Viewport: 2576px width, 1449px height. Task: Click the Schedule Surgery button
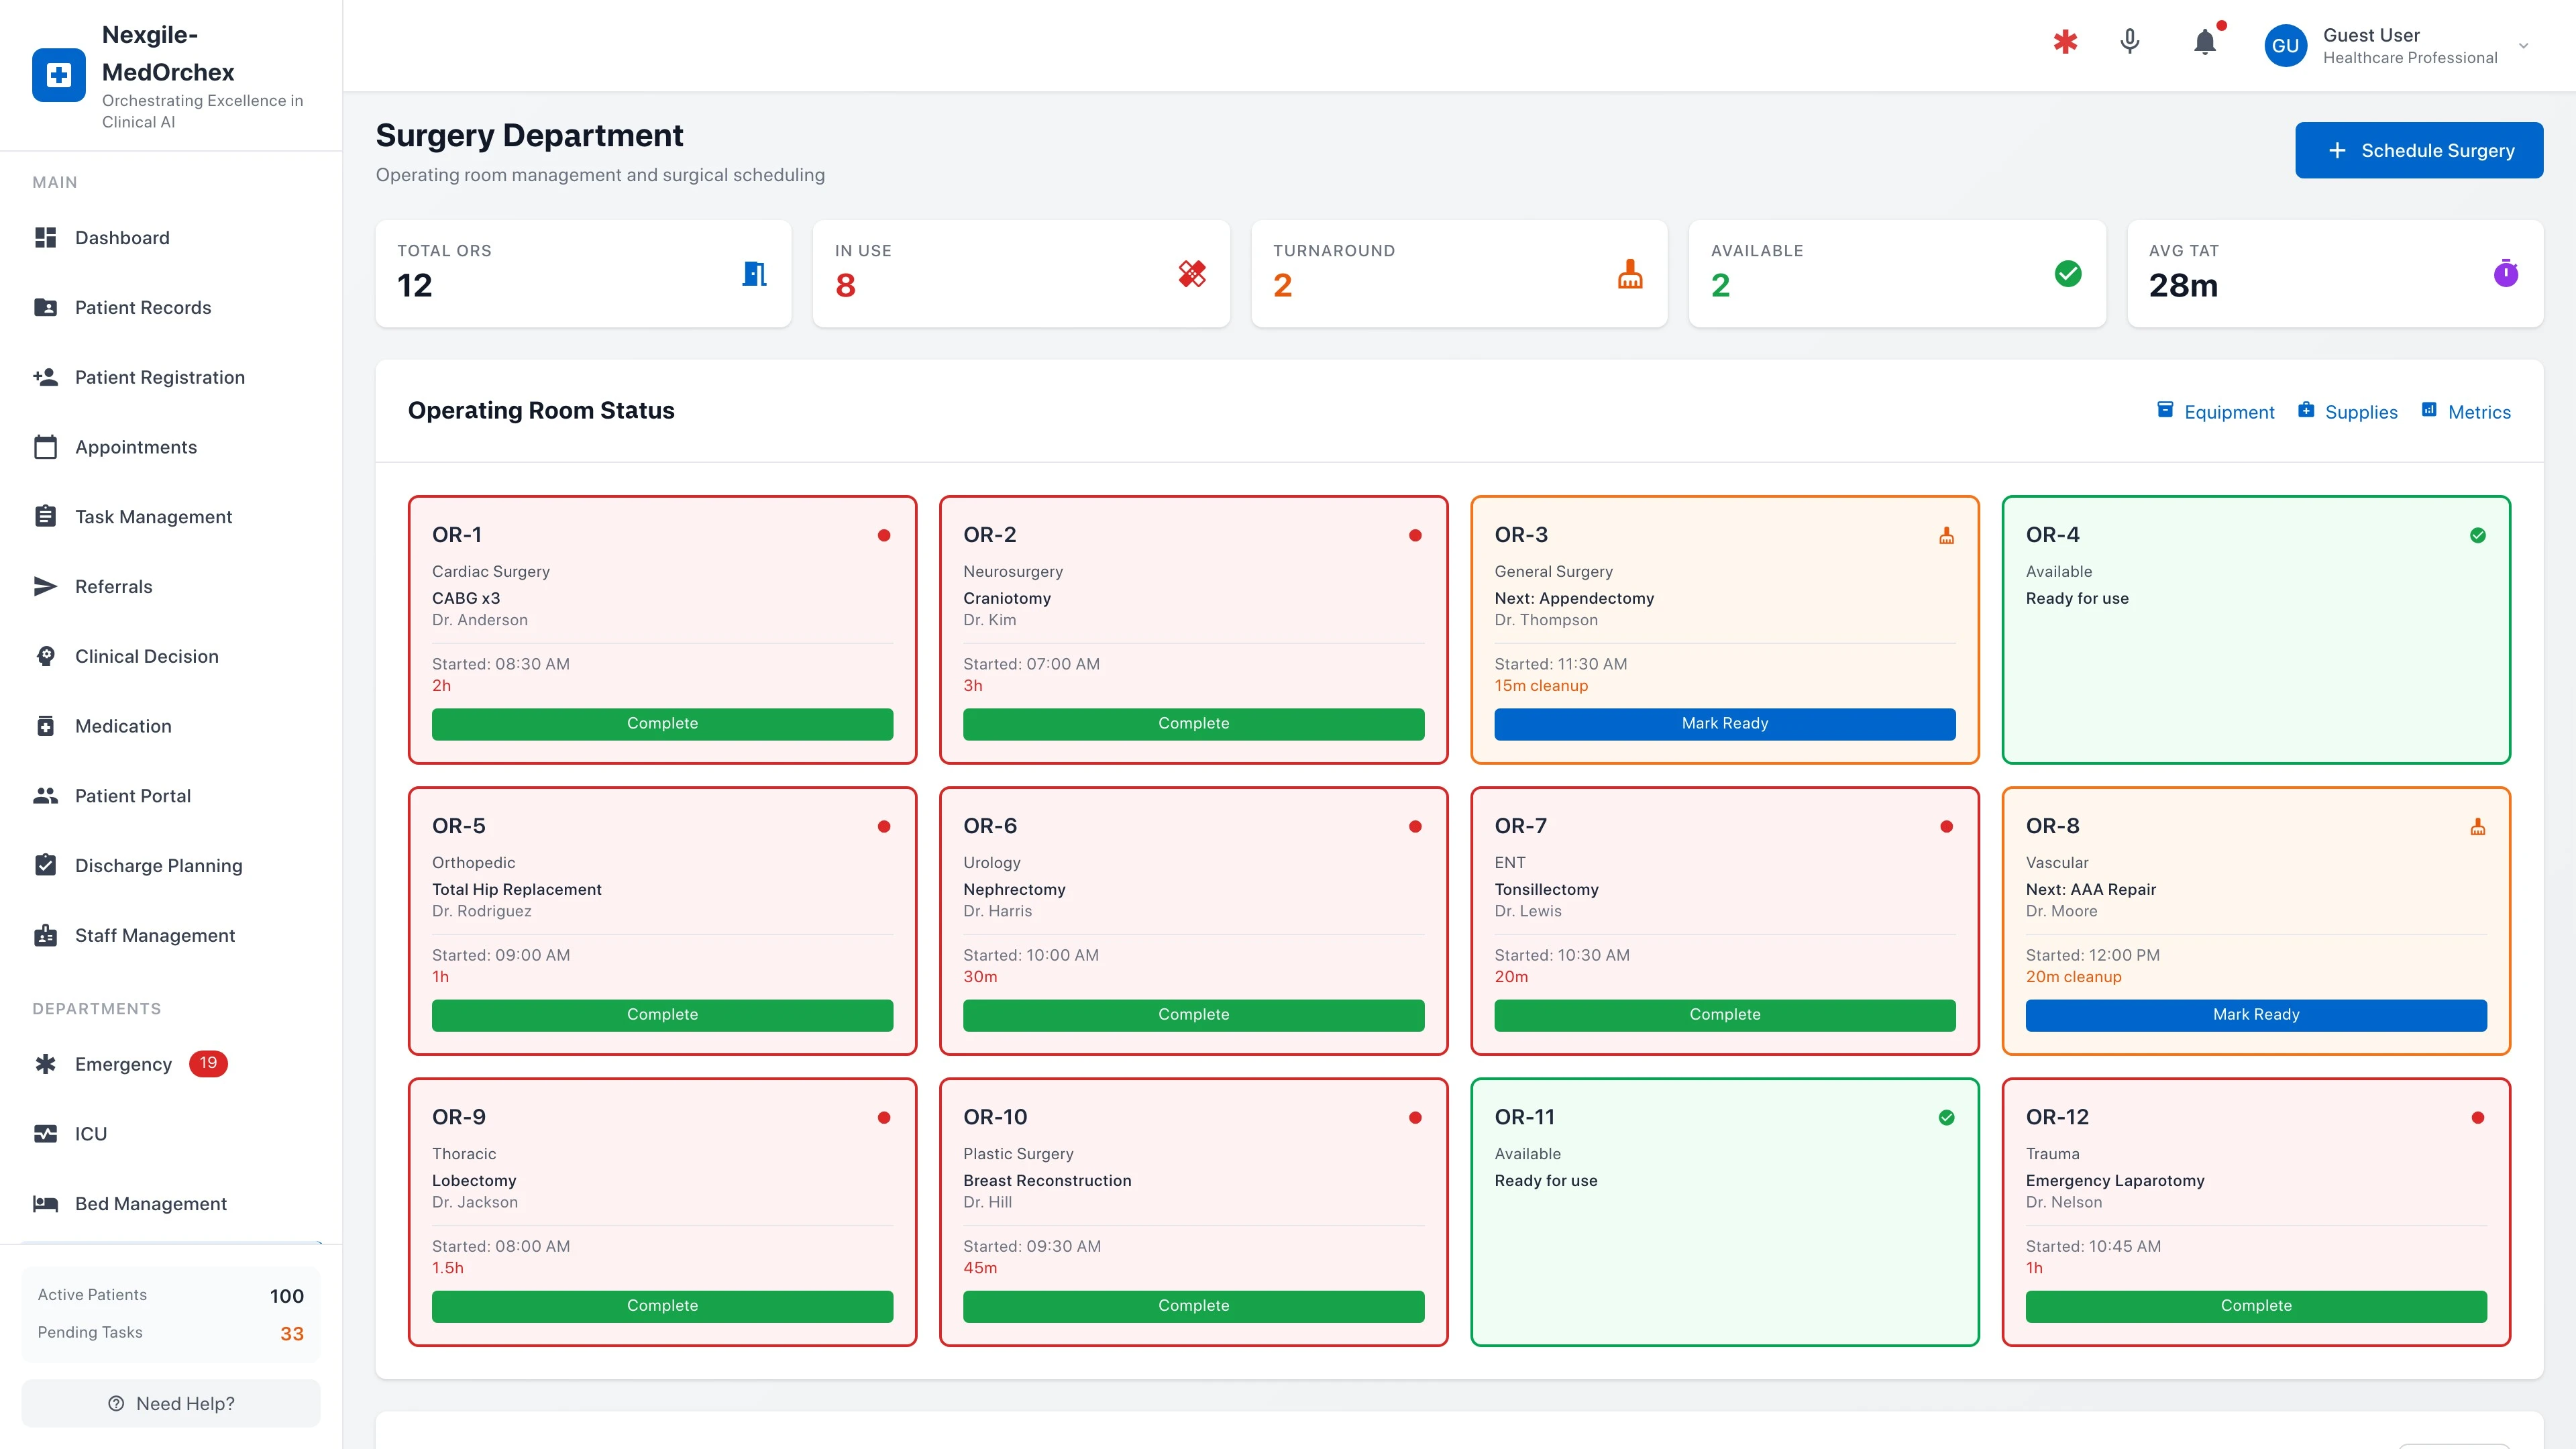(x=2418, y=150)
